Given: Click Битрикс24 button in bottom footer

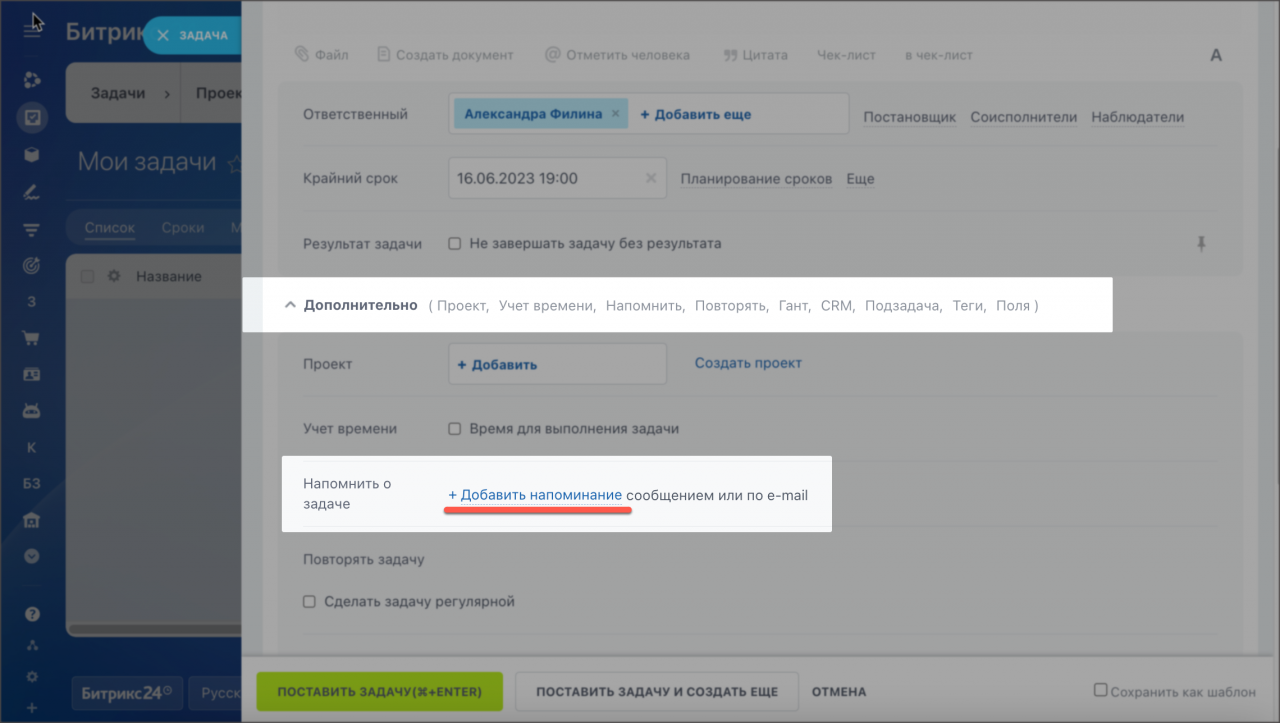Looking at the screenshot, I should coord(125,692).
